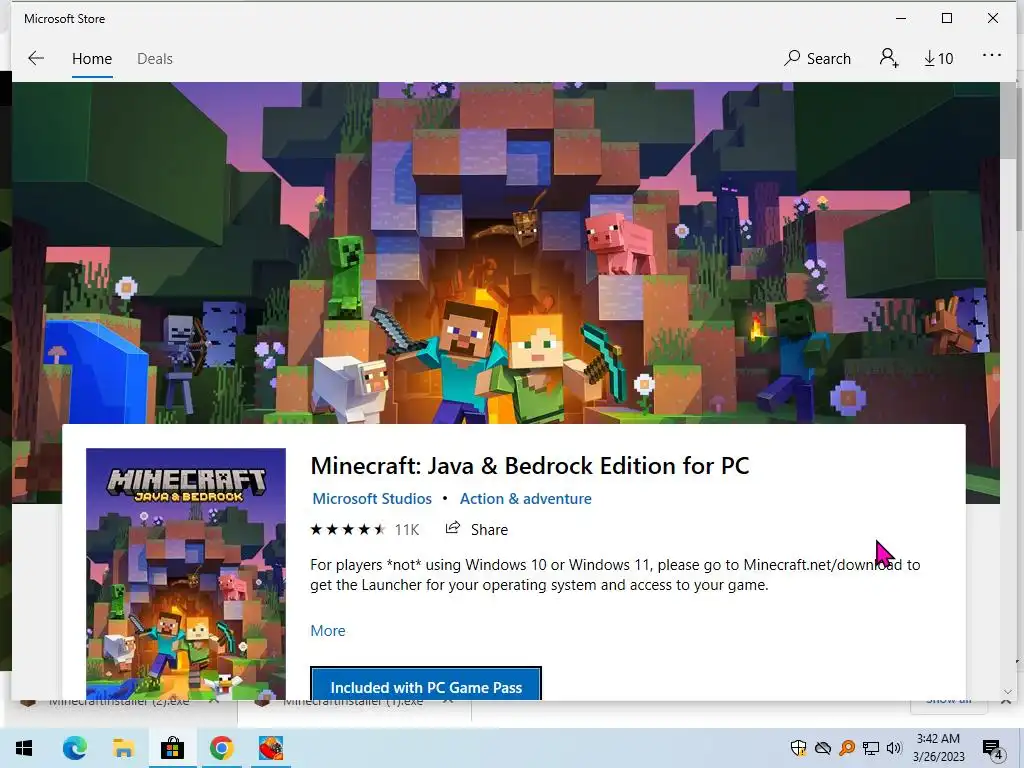1024x768 pixels.
Task: Switch to Google Chrome on taskbar
Action: tap(221, 748)
